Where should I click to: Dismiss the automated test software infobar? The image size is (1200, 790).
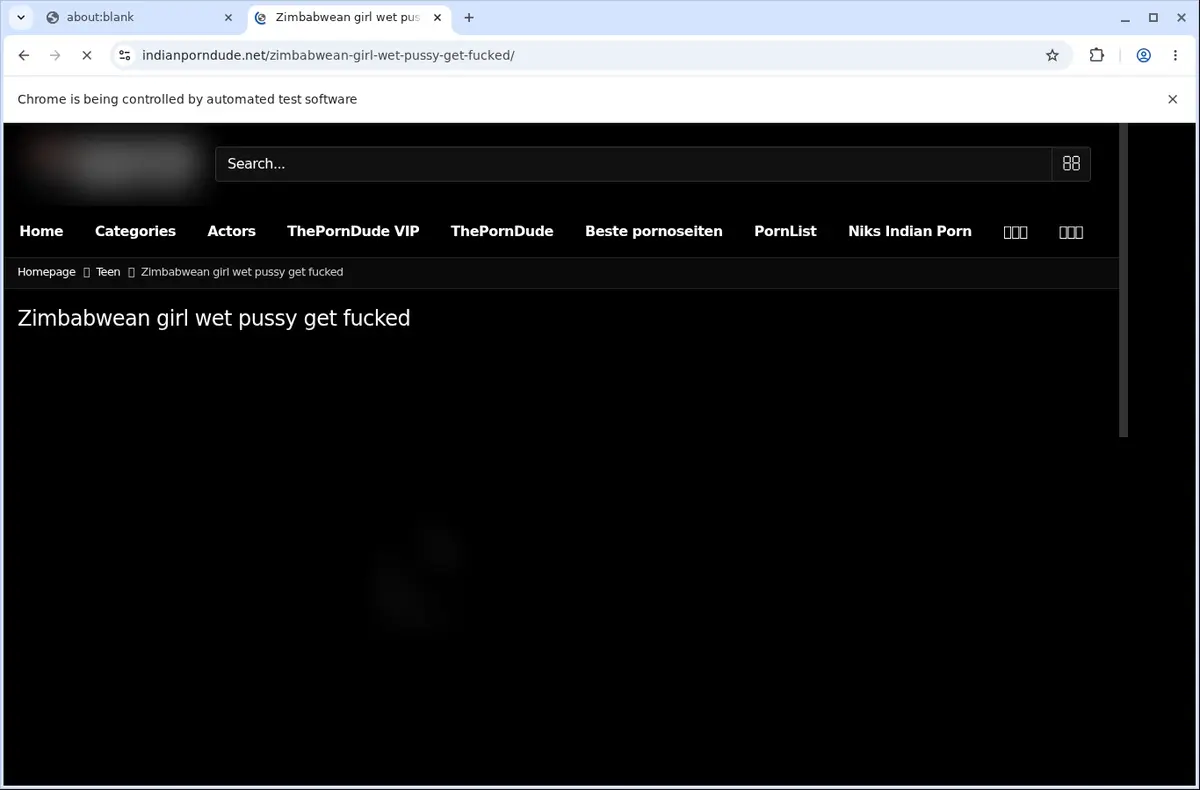1173,99
